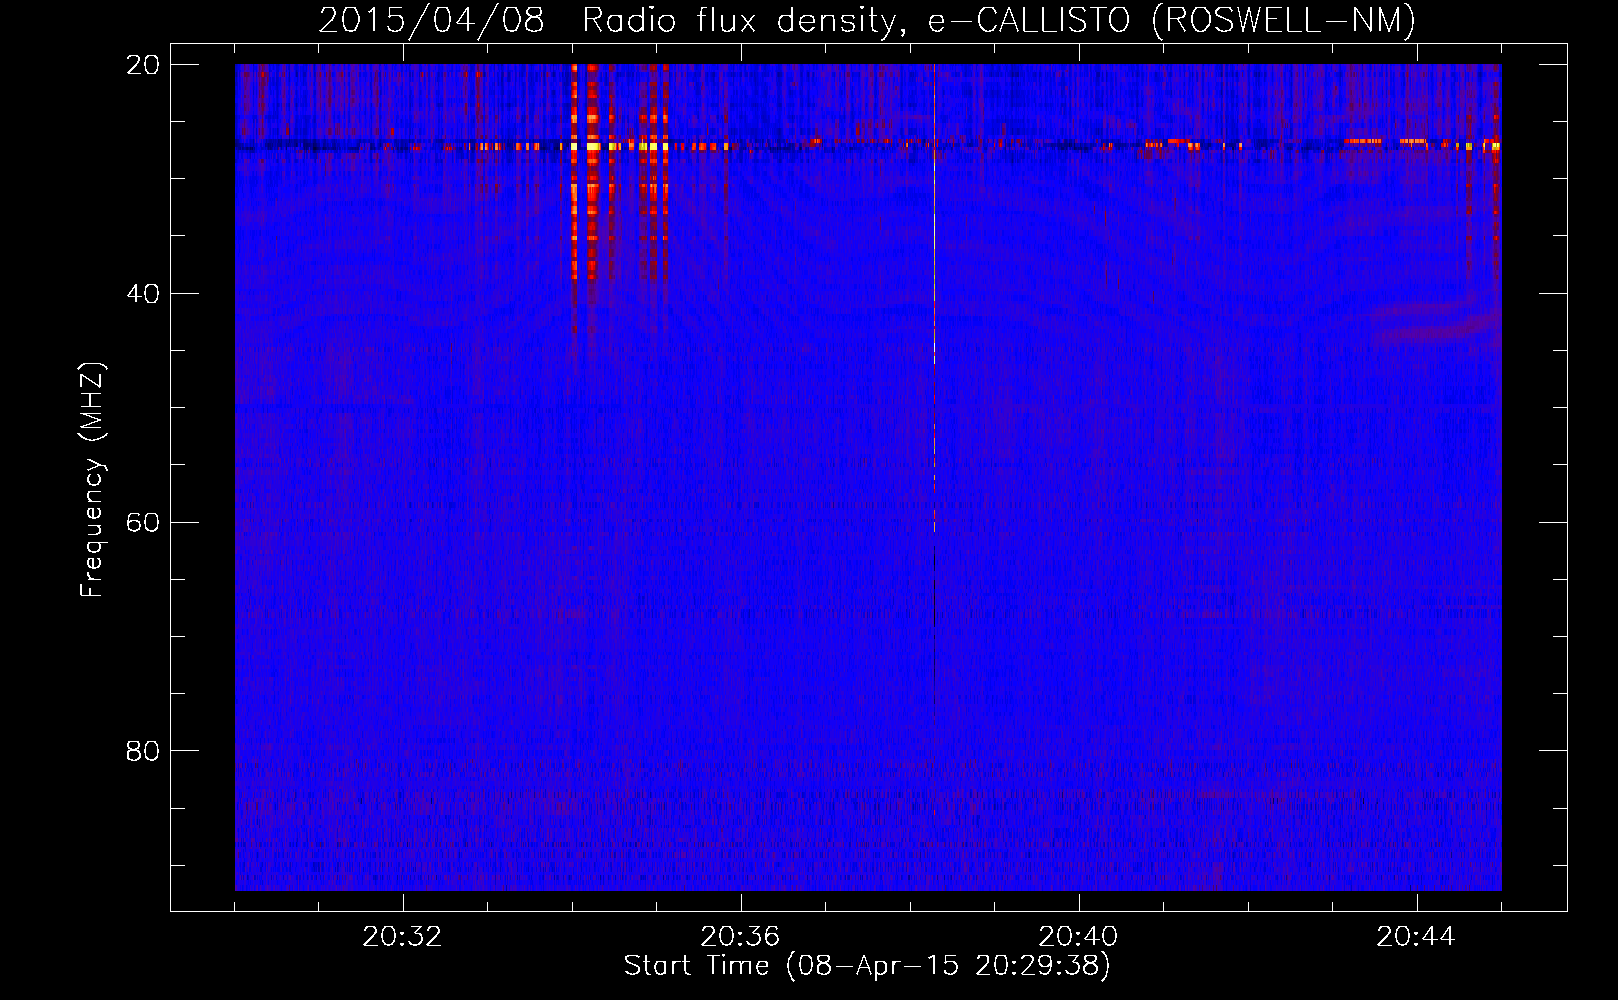
Task: Click the 40 frequency tick label
Action: tap(143, 294)
